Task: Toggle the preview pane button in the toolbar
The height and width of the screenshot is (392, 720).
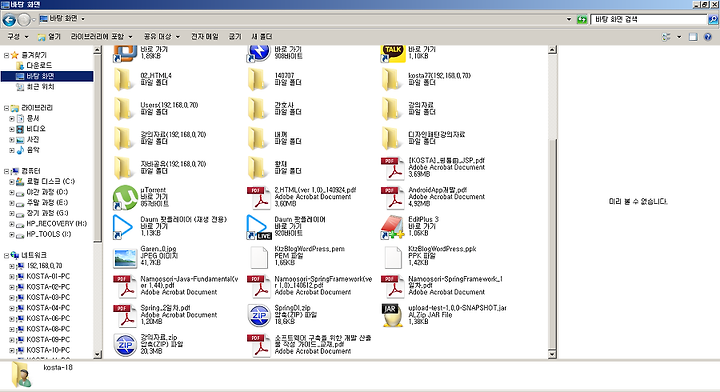Action: [693, 37]
